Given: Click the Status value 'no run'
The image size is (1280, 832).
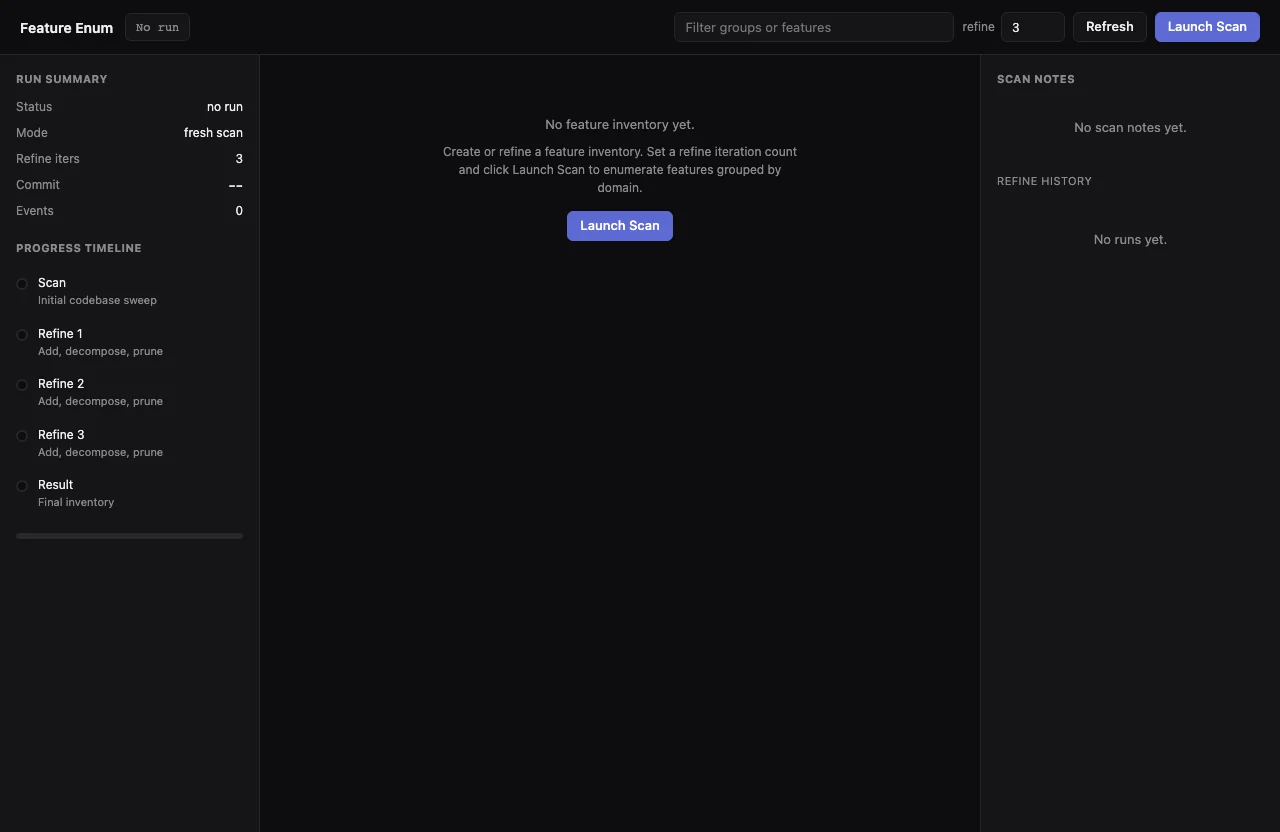Looking at the screenshot, I should (x=225, y=107).
